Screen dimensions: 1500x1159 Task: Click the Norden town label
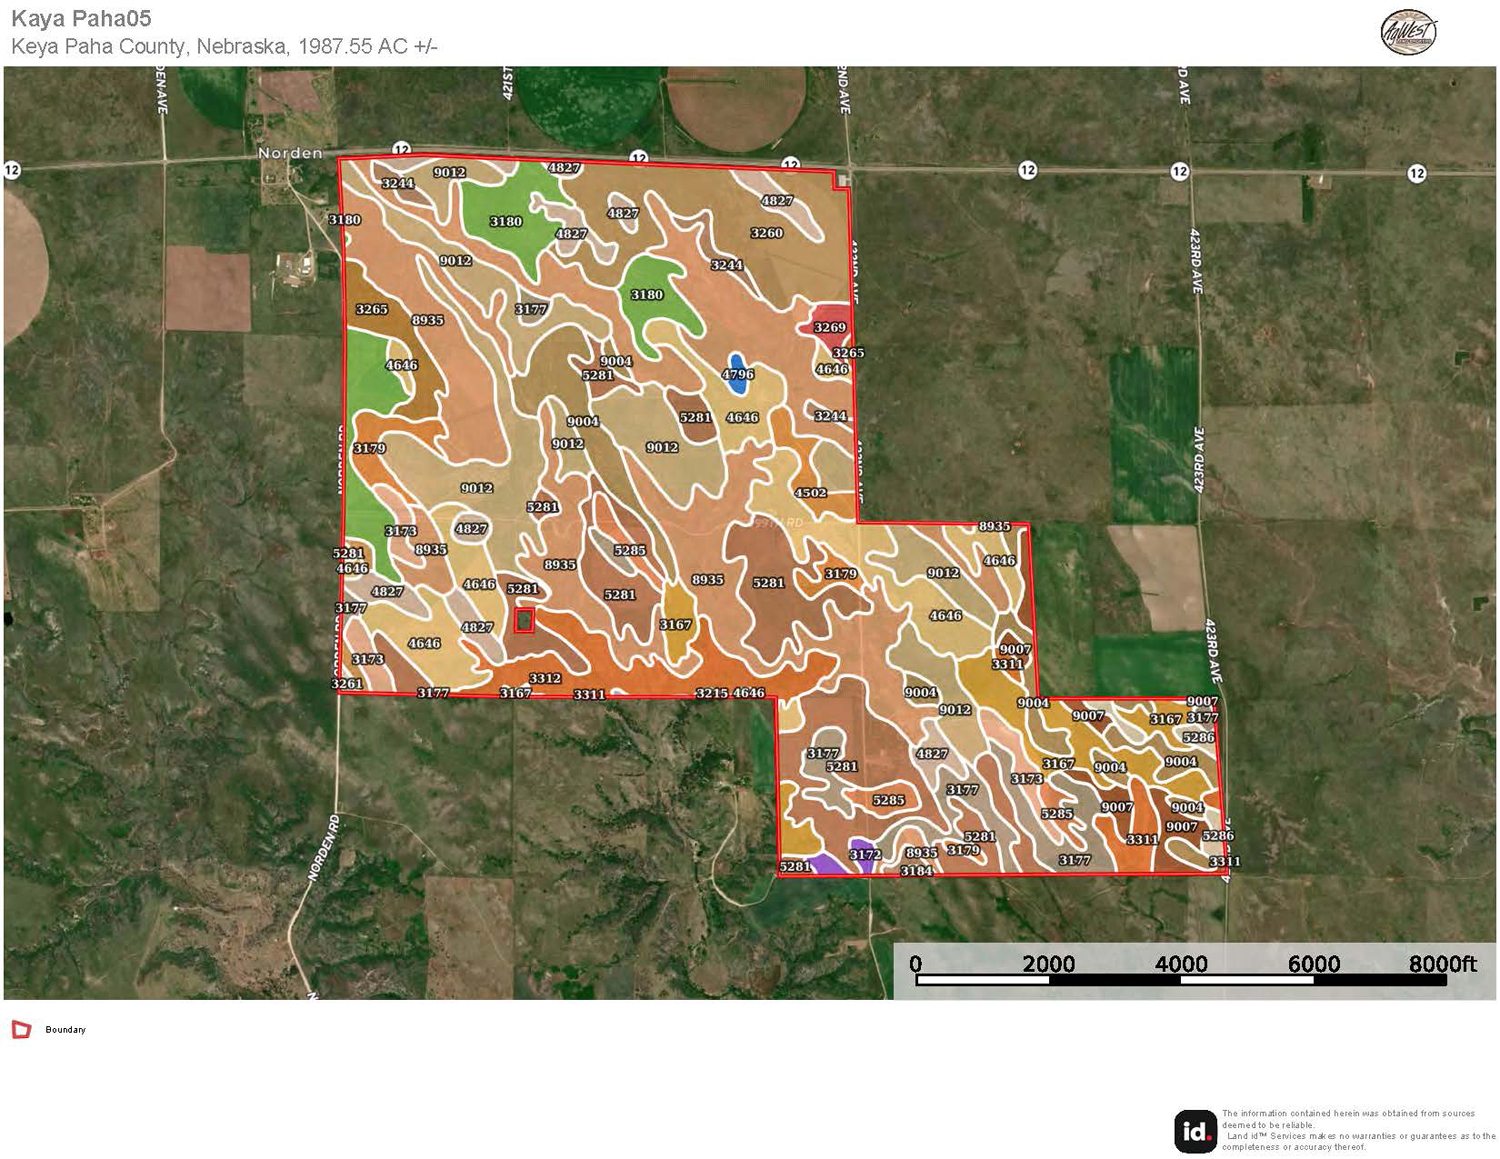290,153
